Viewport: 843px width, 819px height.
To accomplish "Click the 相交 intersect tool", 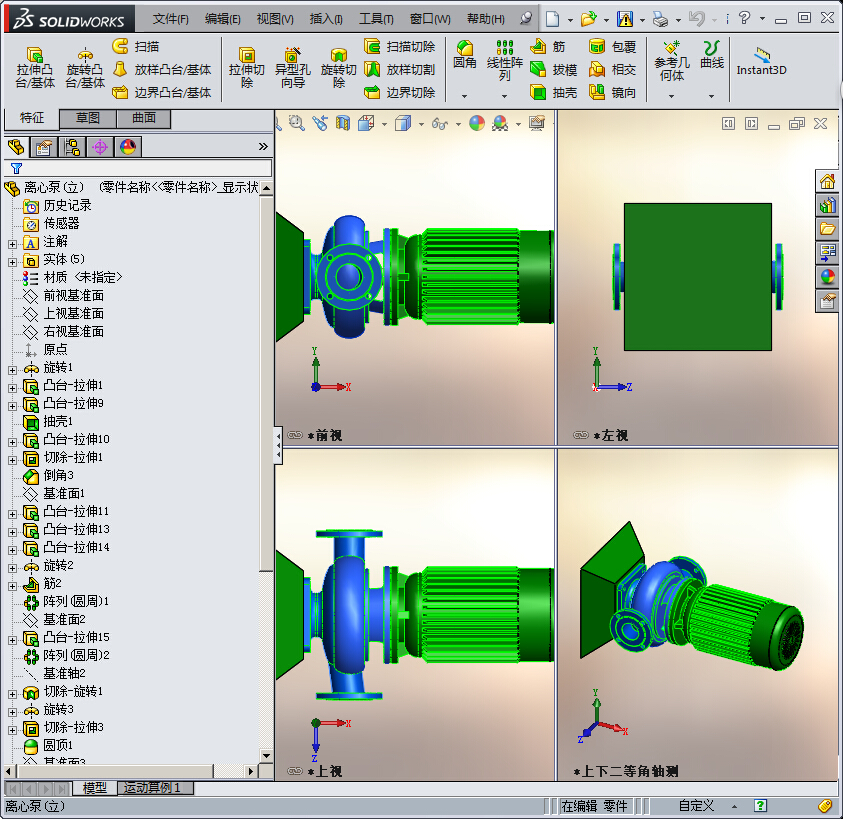I will click(x=612, y=69).
